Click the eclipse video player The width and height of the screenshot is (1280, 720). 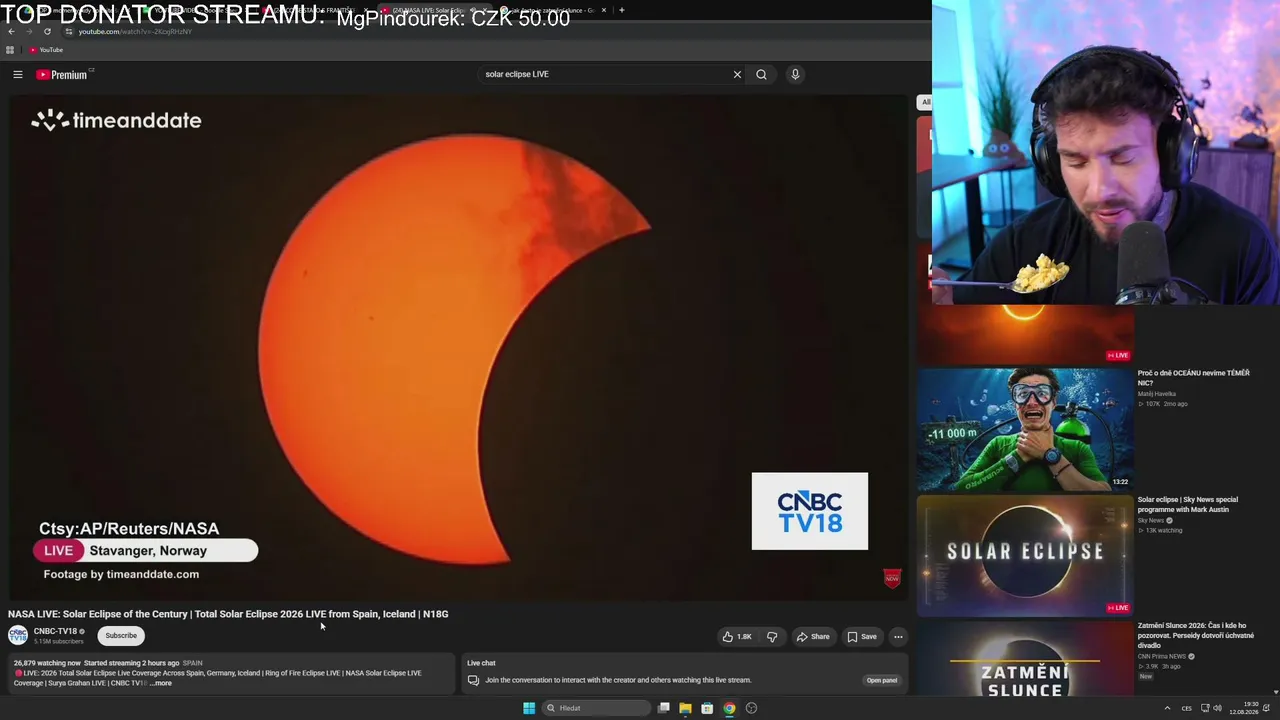coord(459,347)
